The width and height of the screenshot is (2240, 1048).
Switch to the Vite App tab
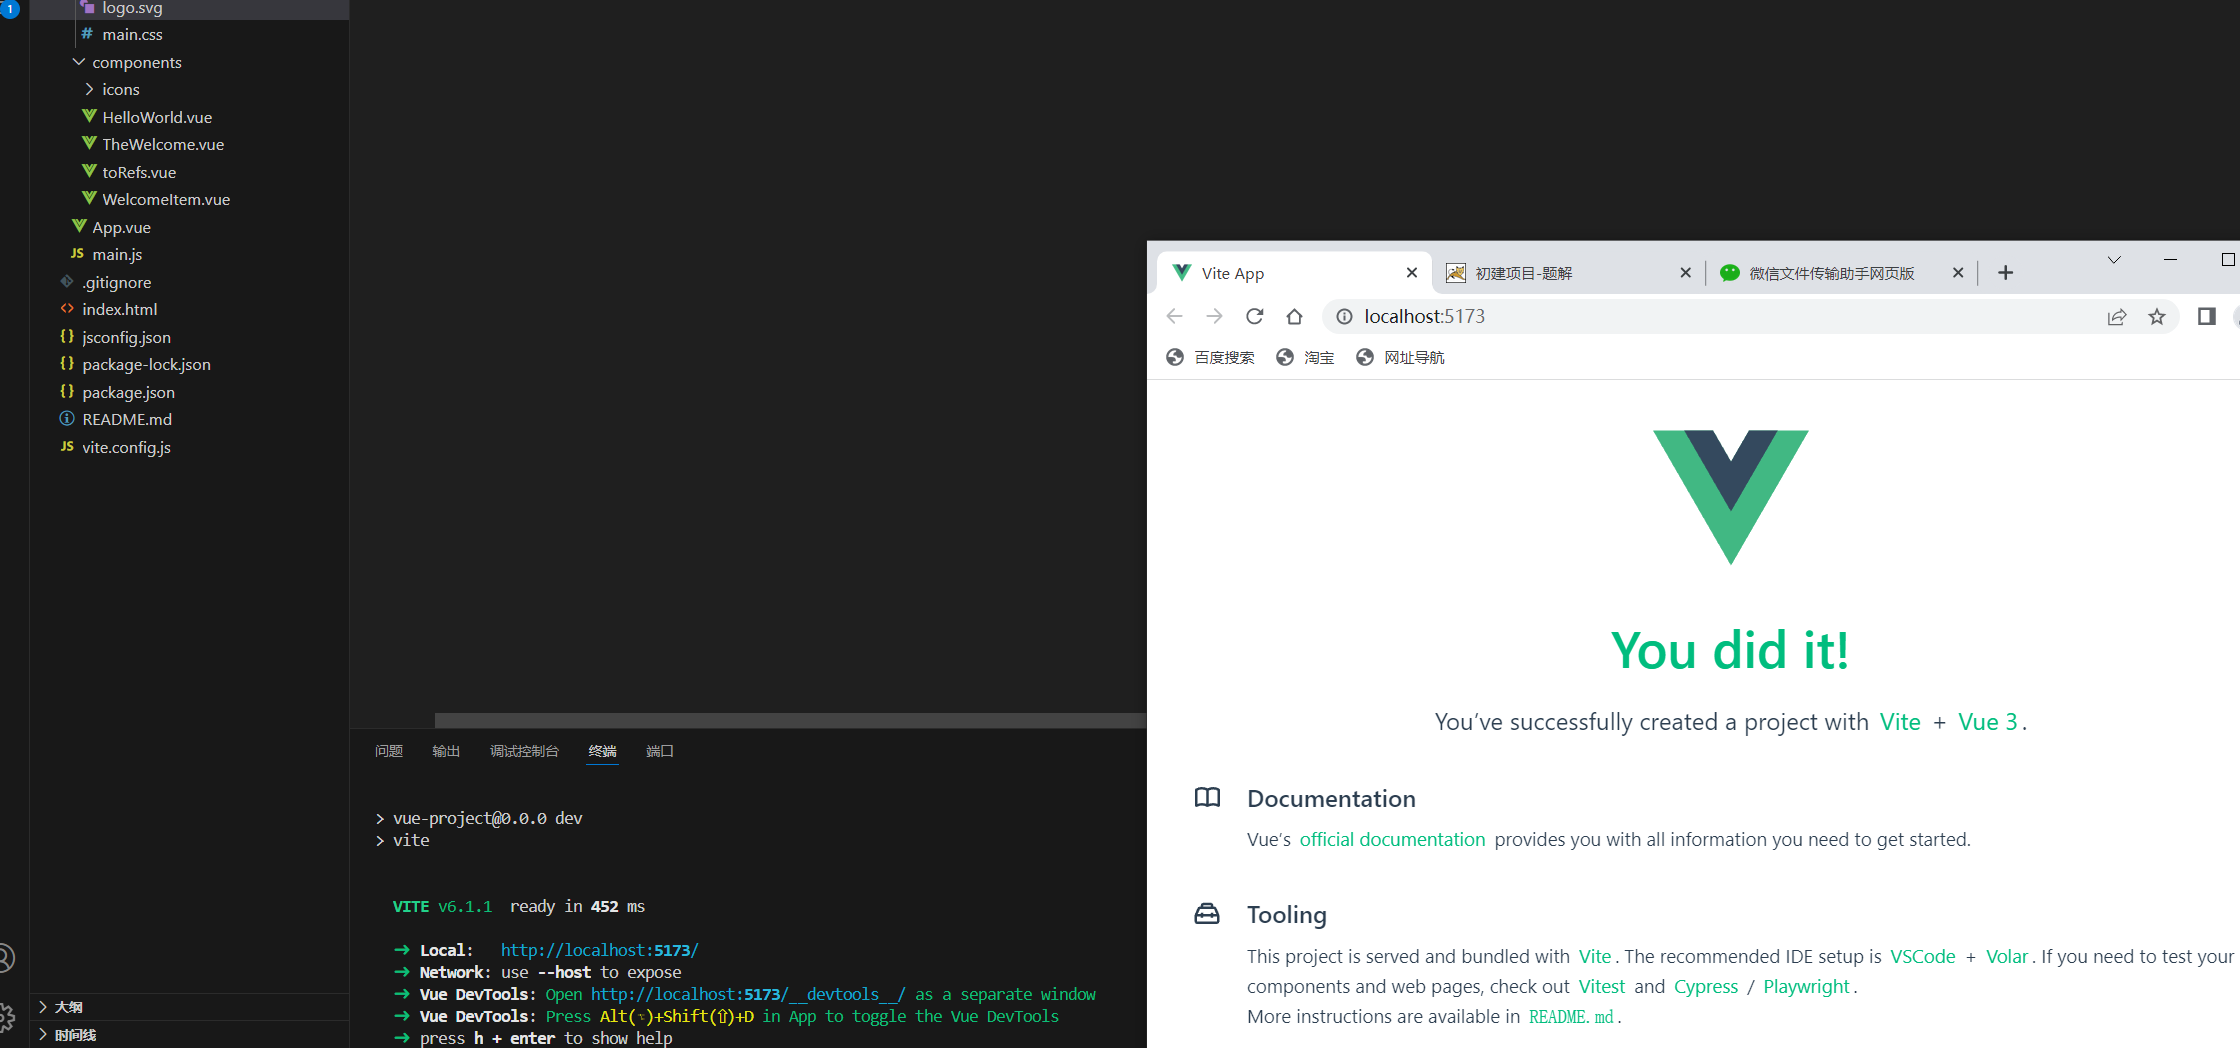tap(1294, 273)
